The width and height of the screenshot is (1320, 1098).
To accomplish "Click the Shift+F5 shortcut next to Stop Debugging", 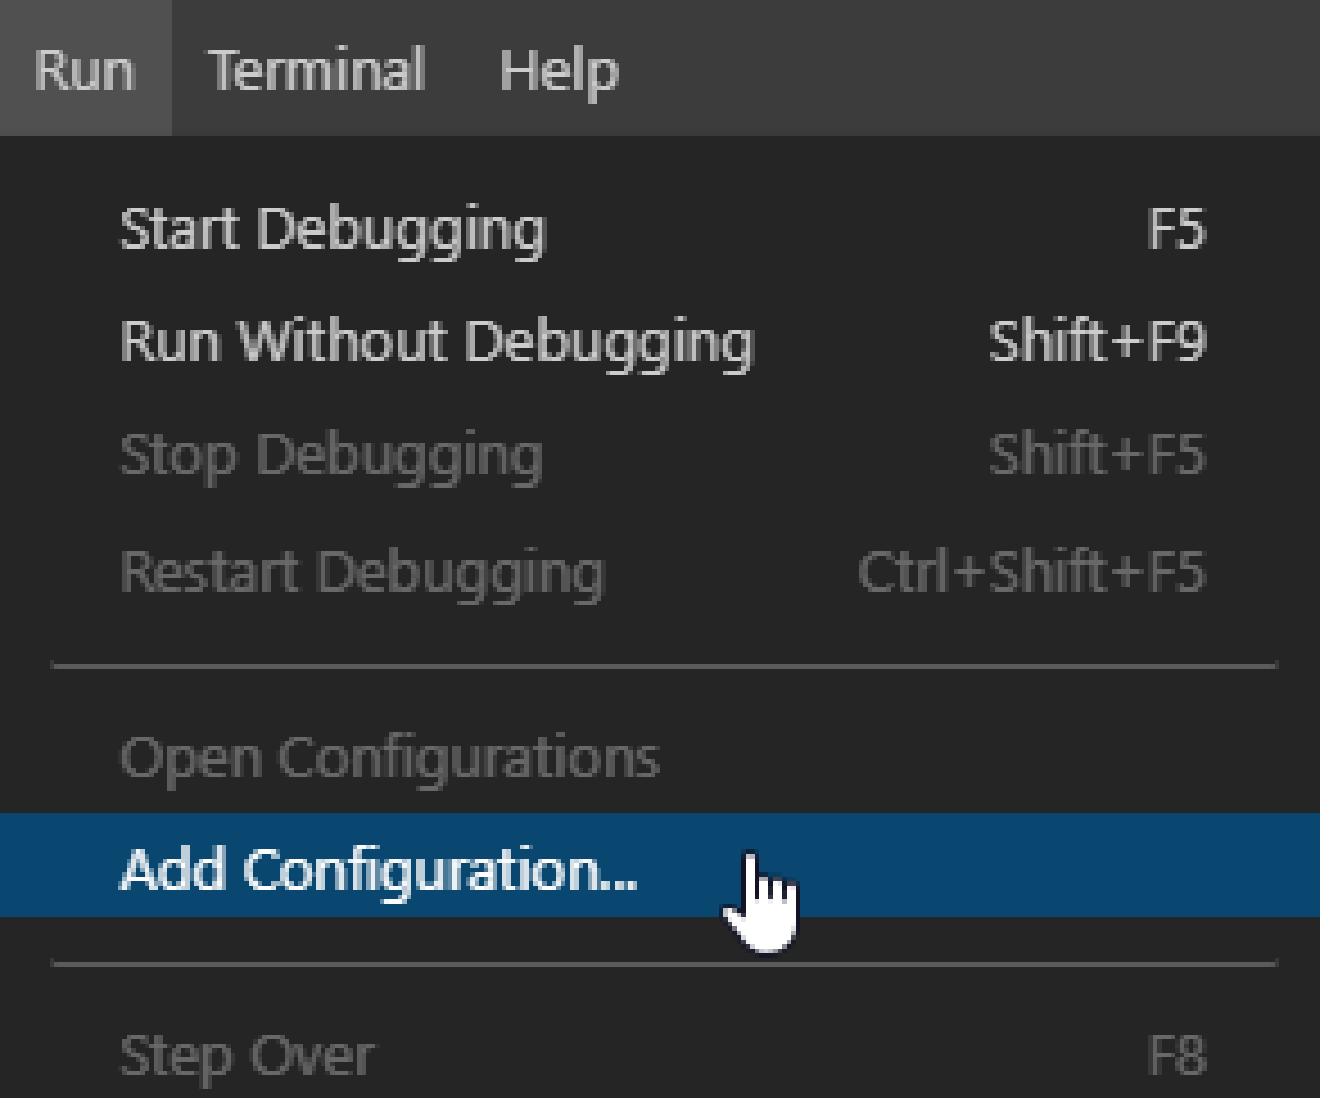I will coord(1097,455).
